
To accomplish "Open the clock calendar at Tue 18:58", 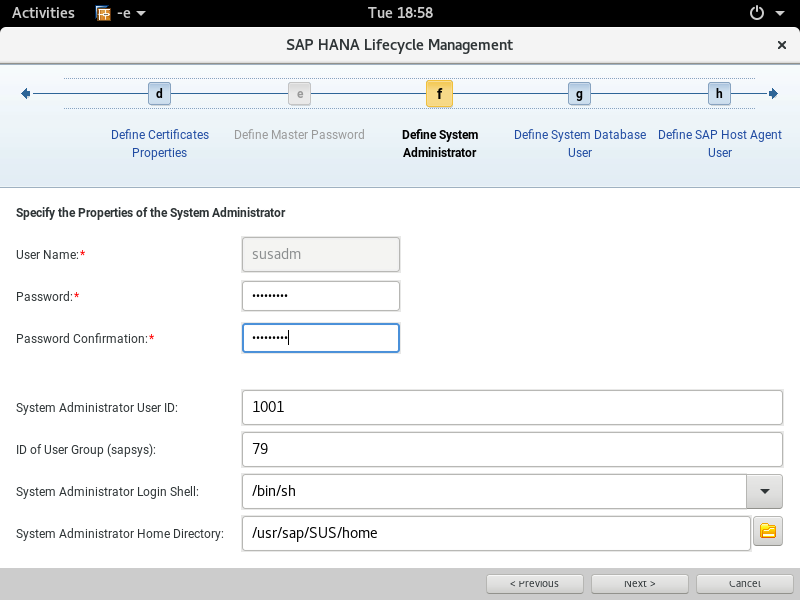I will pos(401,13).
